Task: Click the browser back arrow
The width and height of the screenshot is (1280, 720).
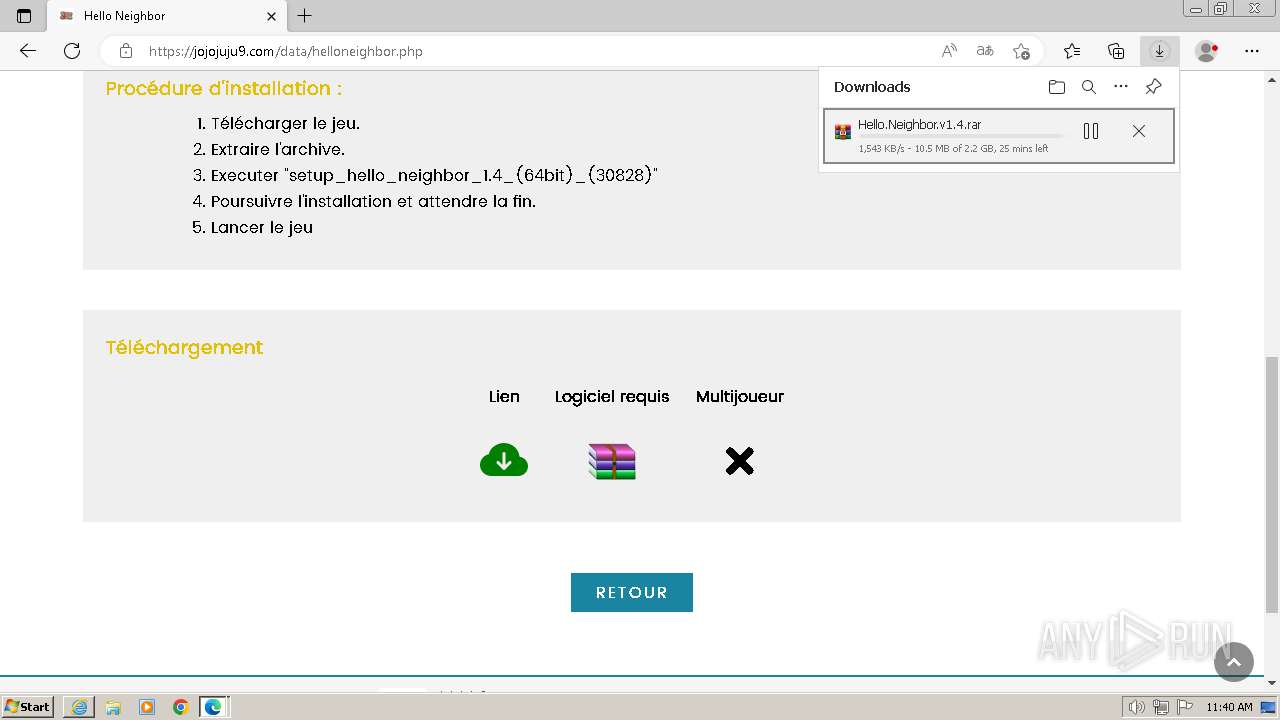Action: coord(28,51)
